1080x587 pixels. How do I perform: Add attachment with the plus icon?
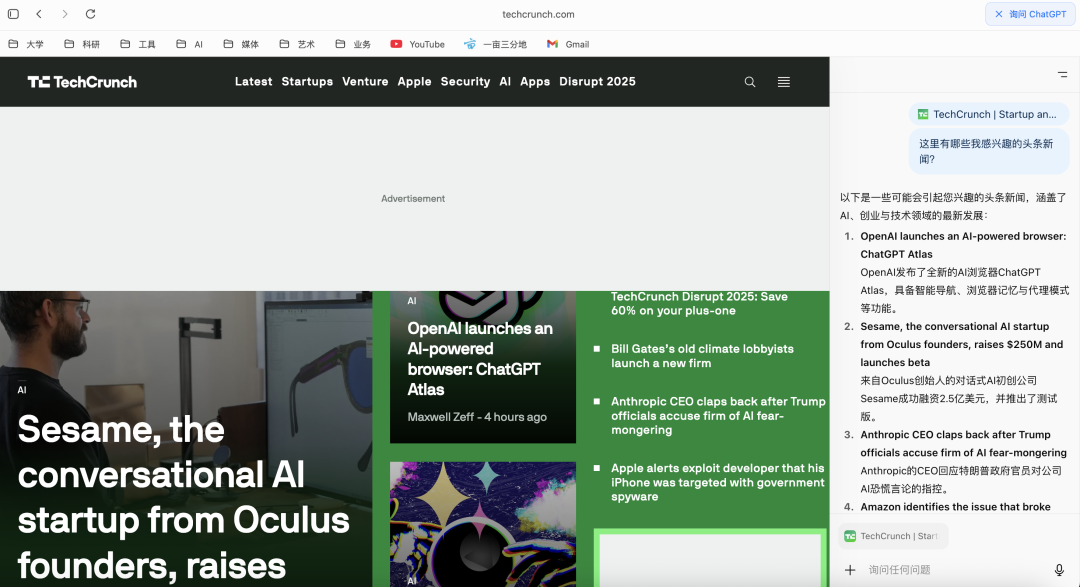click(851, 570)
